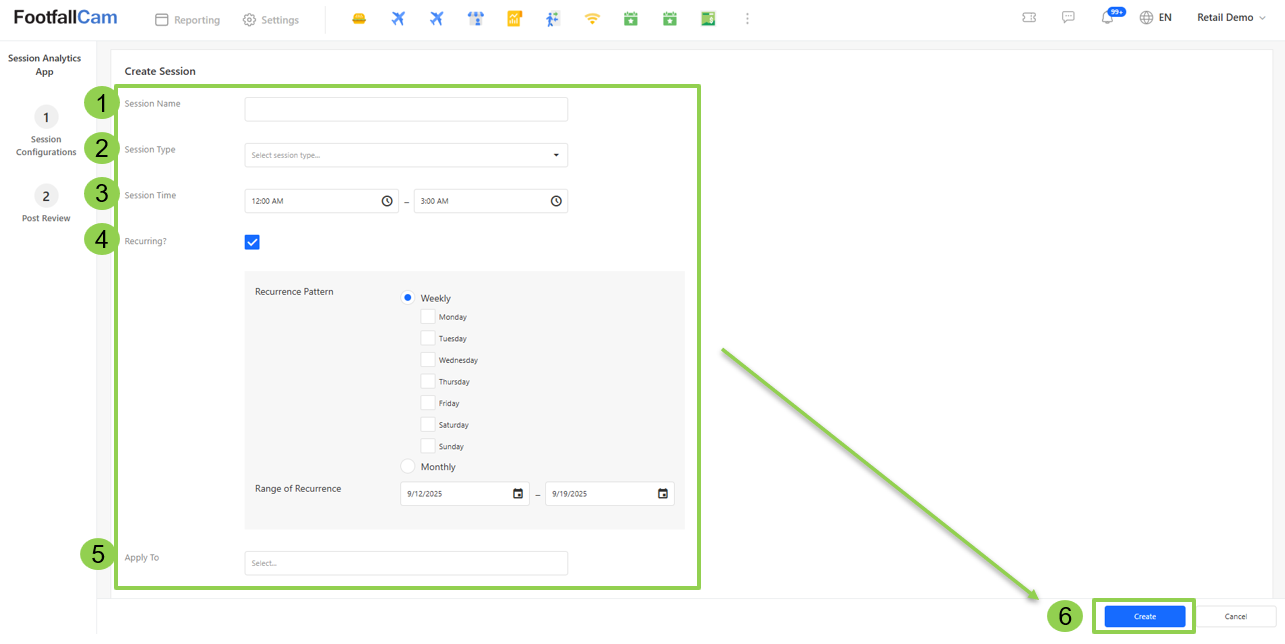Open the ticket icon in header
Viewport: 1285px width, 644px height.
tap(1029, 18)
